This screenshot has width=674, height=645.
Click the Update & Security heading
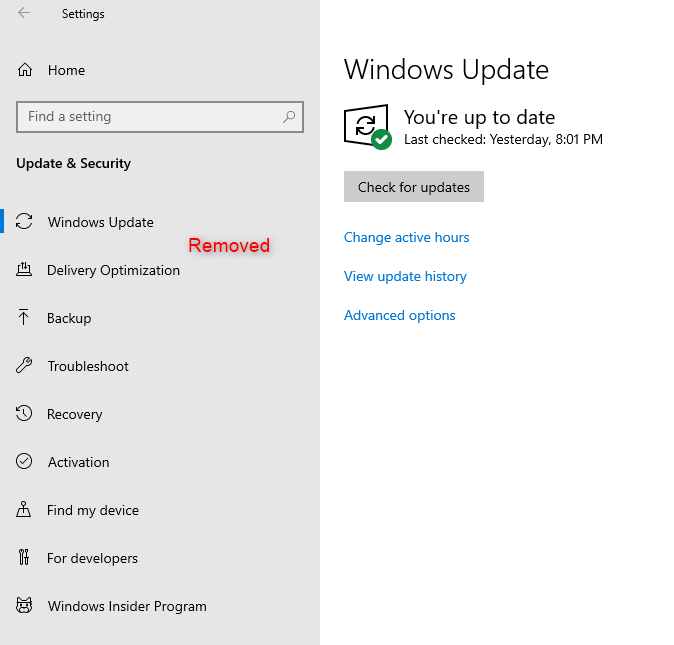tap(74, 163)
